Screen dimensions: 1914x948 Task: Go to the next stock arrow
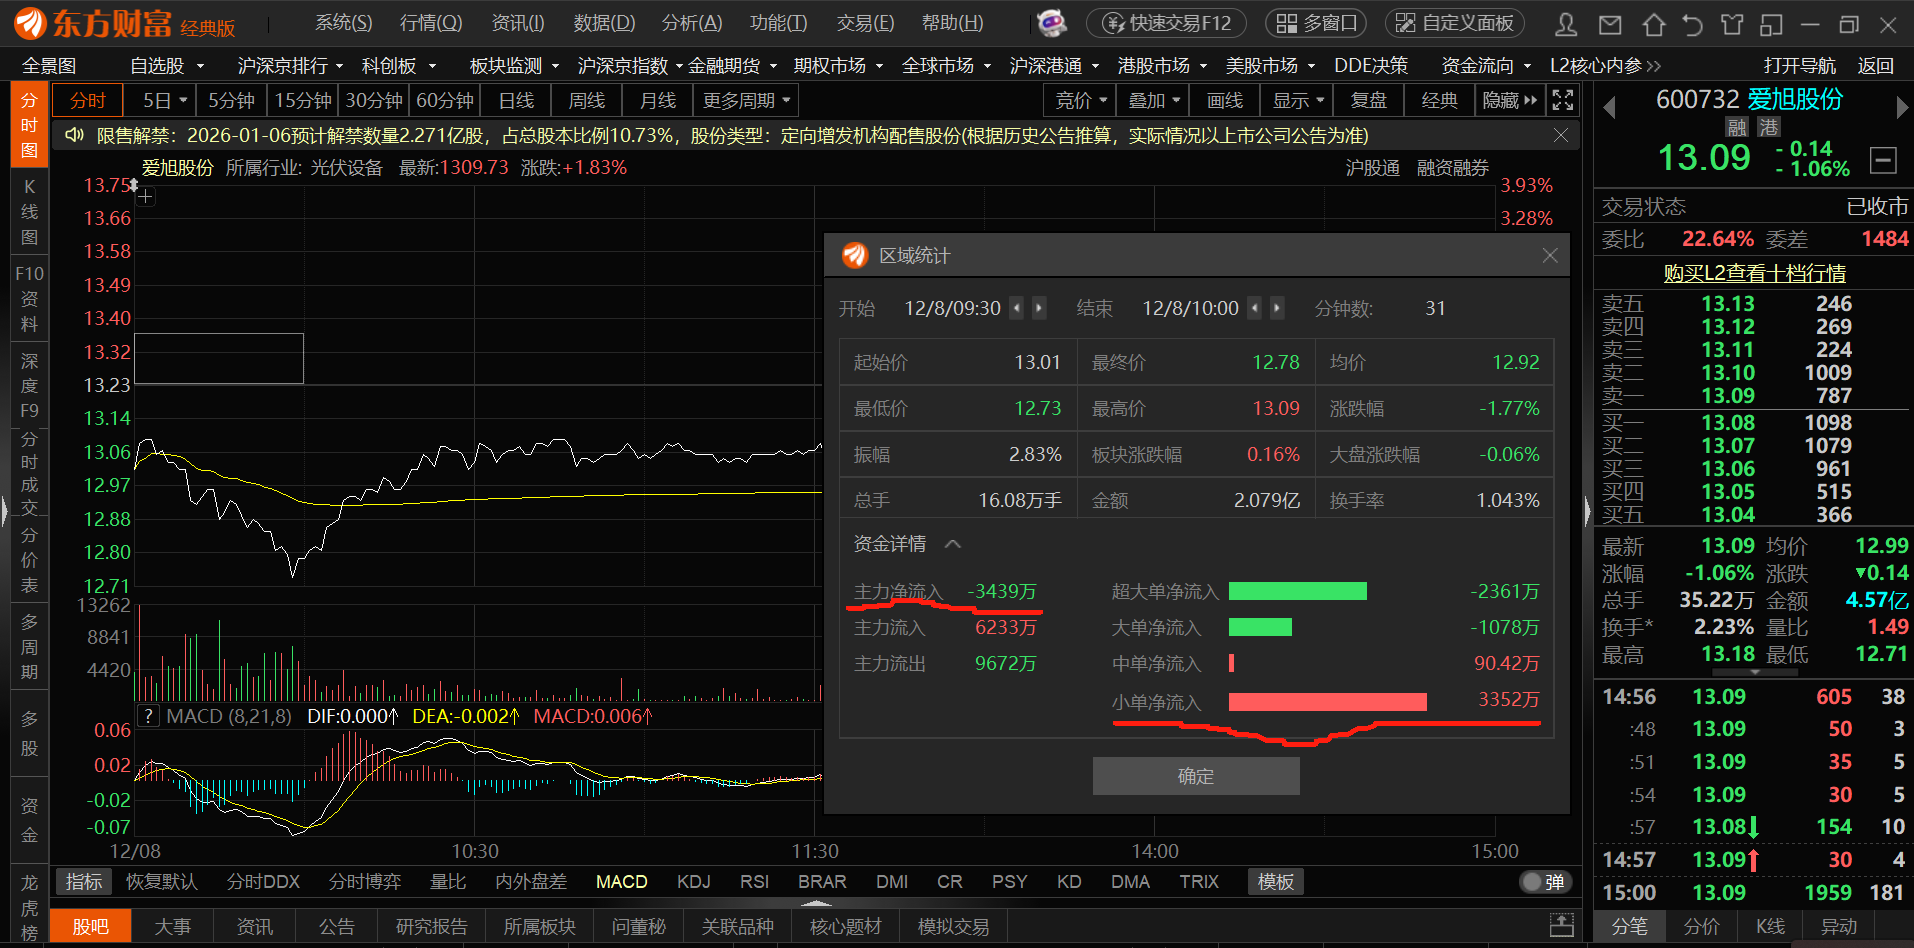(x=1901, y=107)
